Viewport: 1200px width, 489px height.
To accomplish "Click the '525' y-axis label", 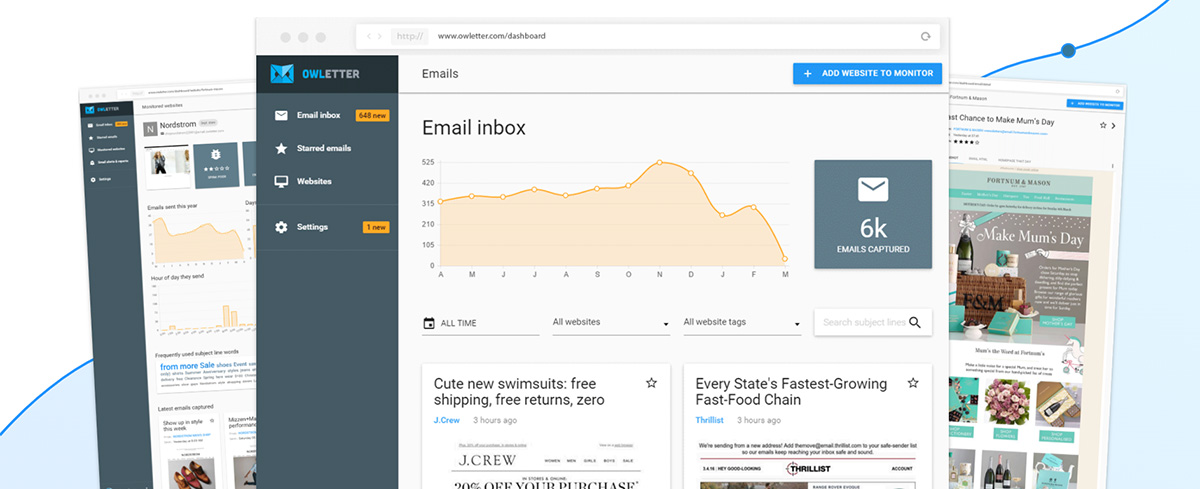I will point(428,162).
